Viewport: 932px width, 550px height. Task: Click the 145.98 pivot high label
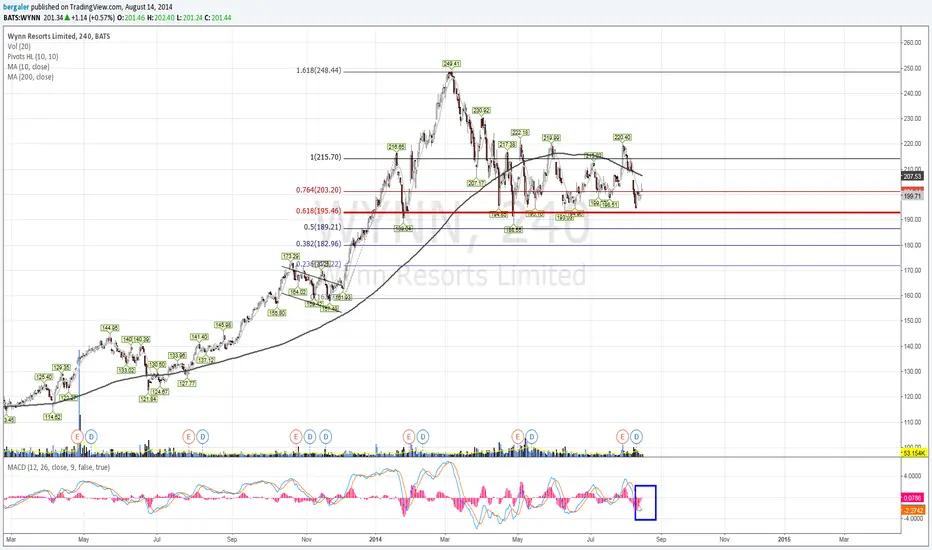point(223,325)
